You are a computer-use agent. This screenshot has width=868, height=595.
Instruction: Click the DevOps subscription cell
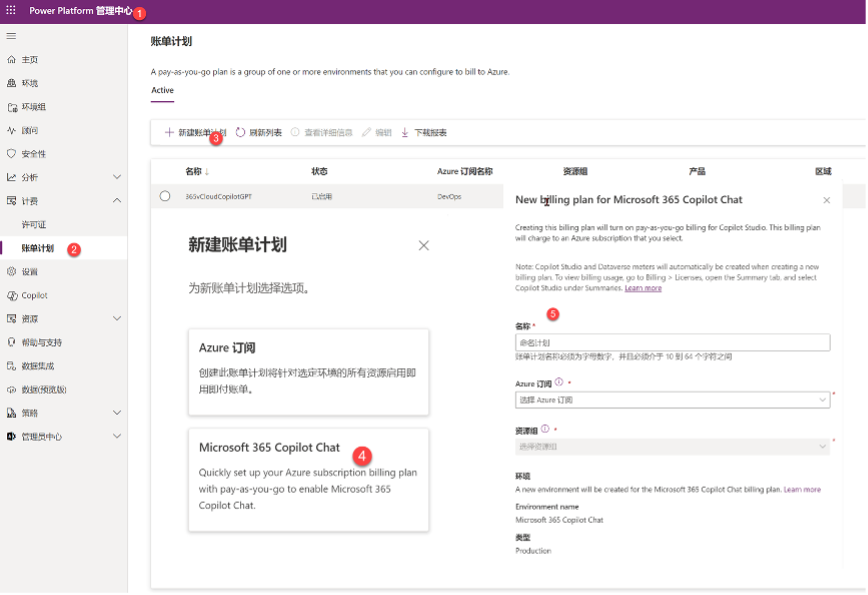pyautogui.click(x=449, y=197)
